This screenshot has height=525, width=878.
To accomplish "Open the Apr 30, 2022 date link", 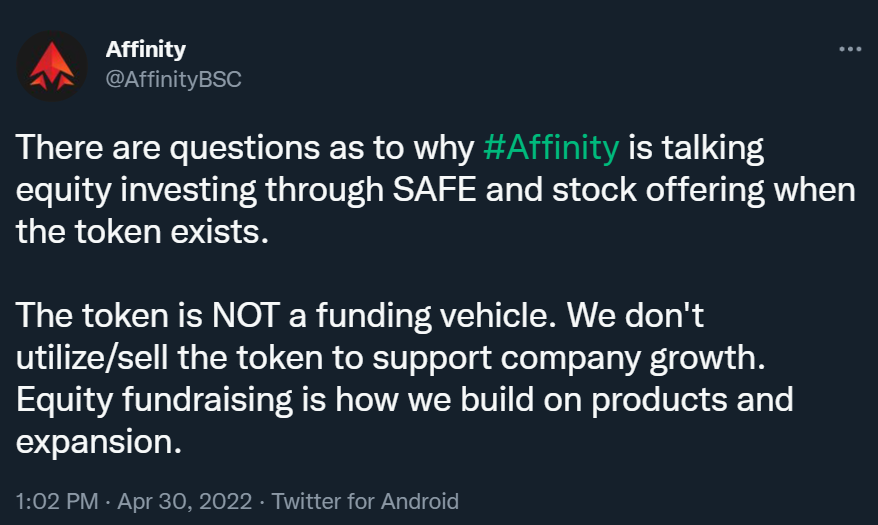I will click(185, 501).
